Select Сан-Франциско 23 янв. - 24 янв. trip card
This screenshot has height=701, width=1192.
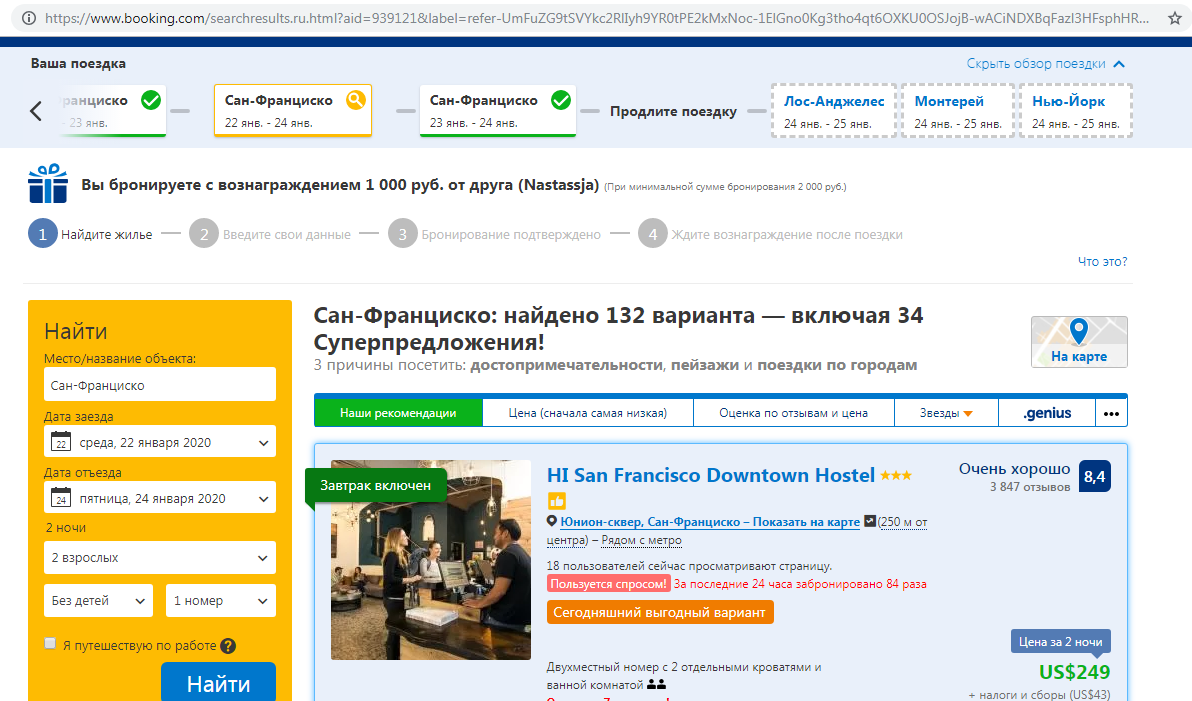(498, 110)
